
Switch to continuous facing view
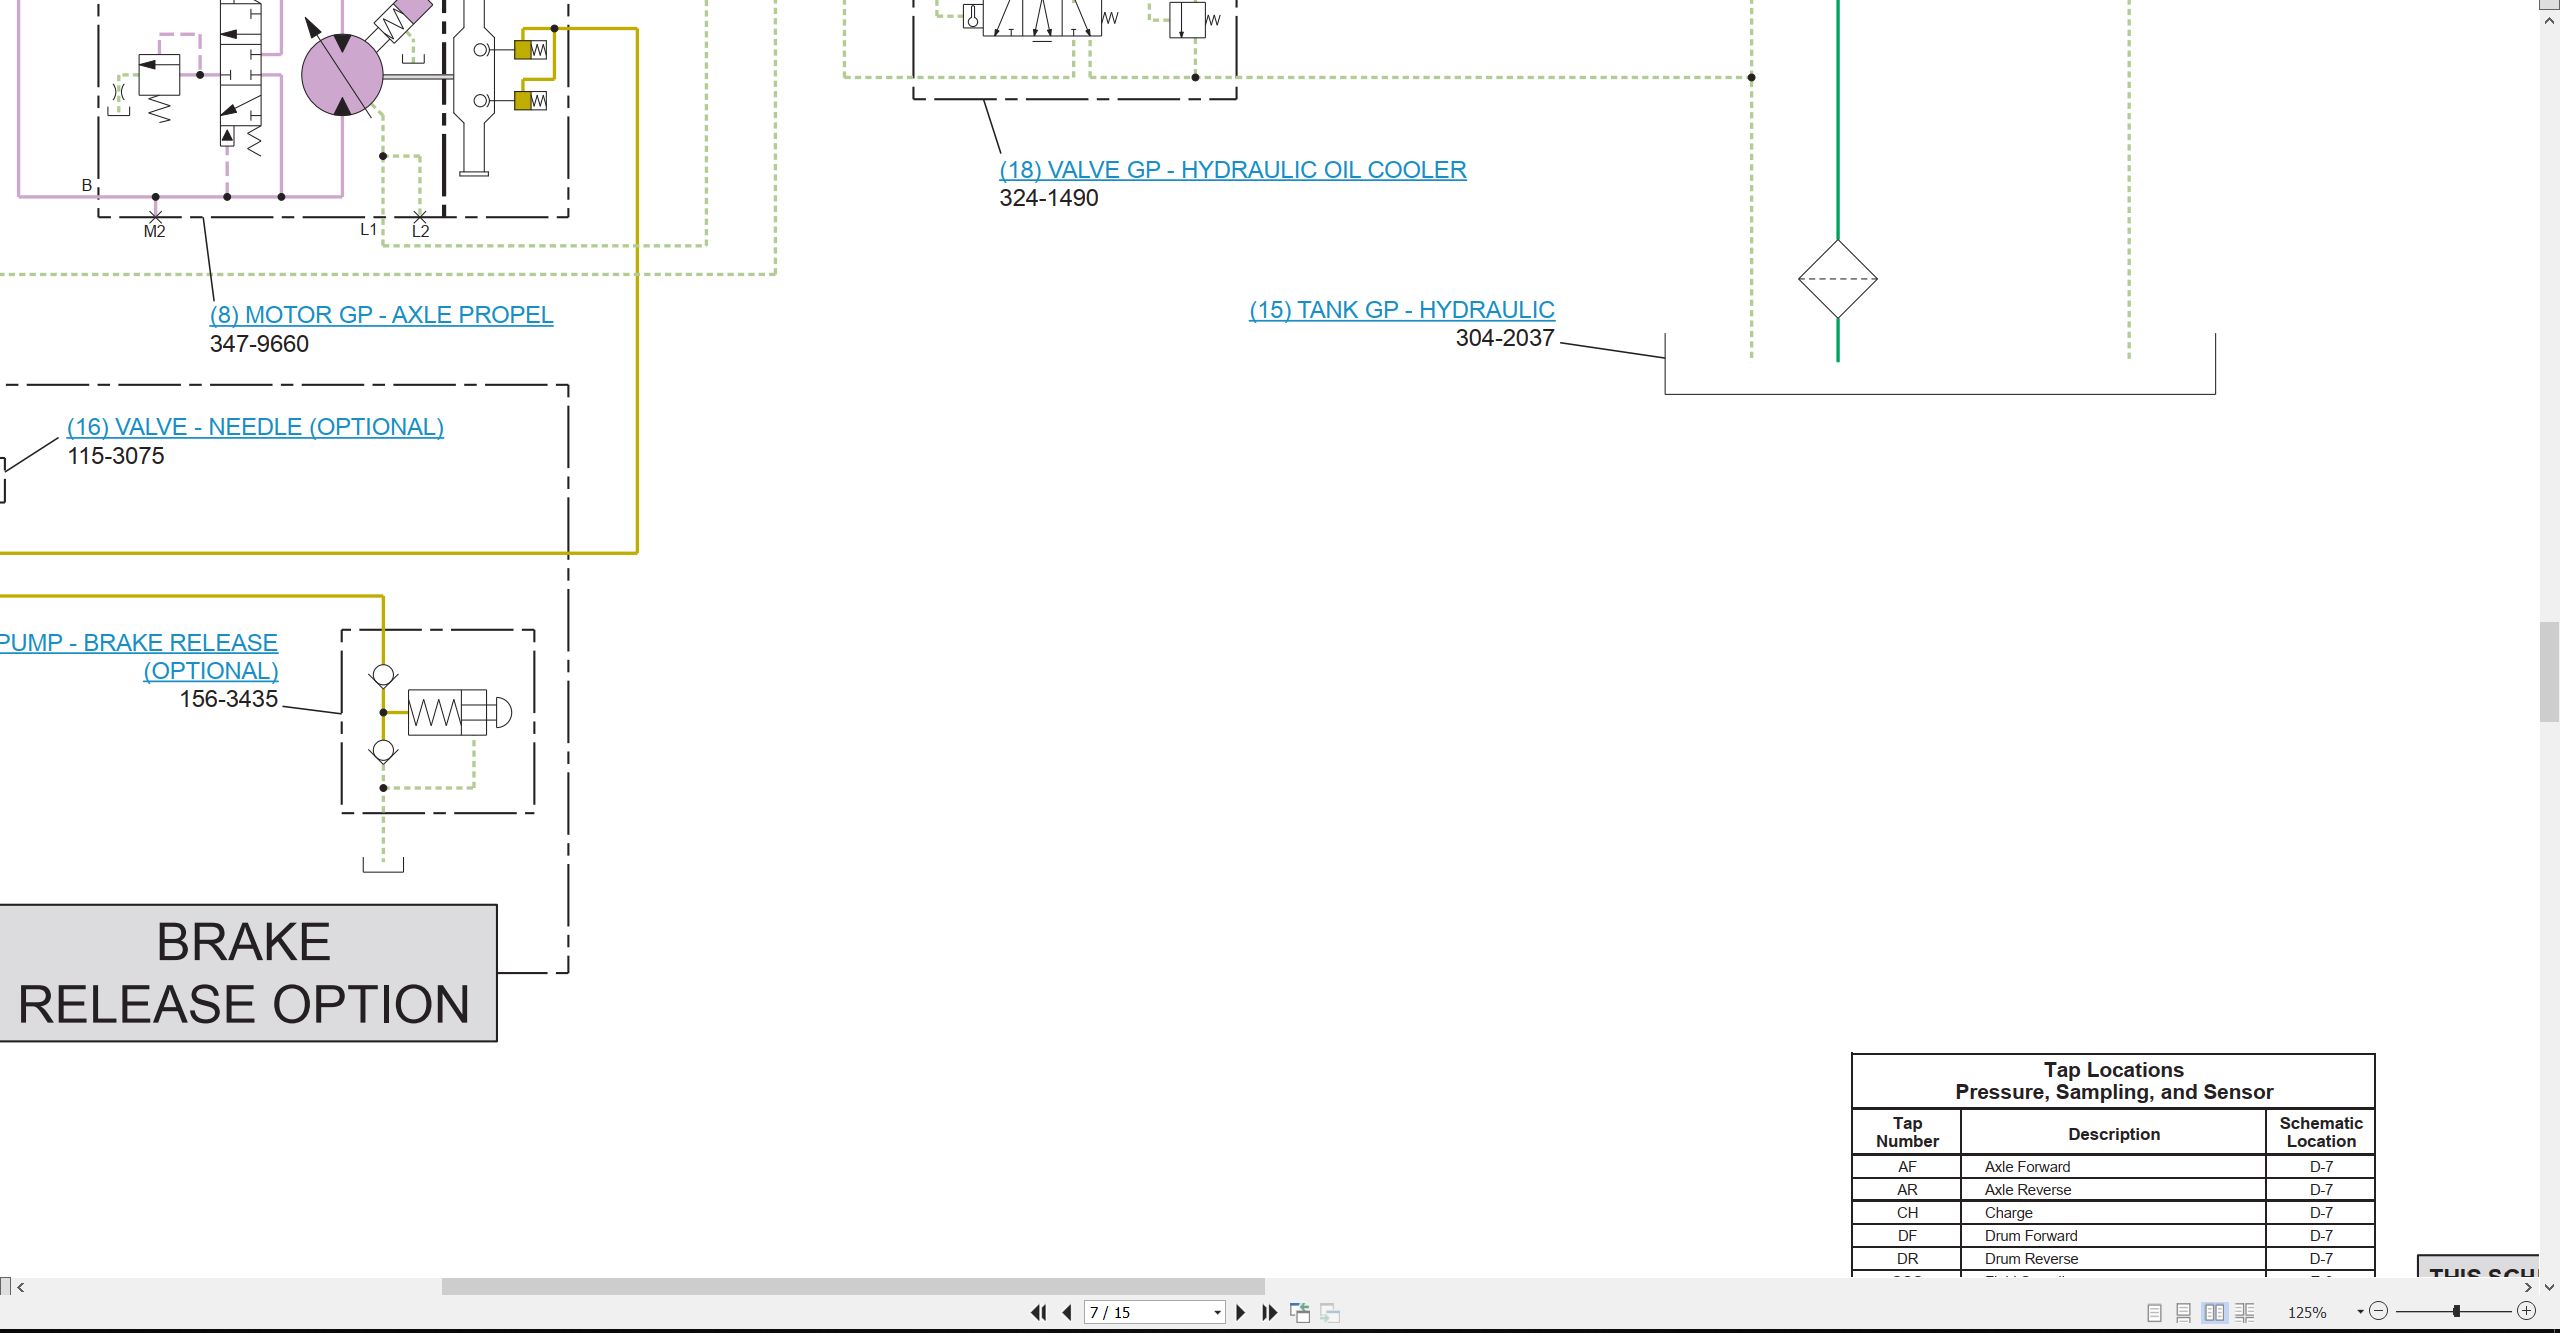2245,1312
